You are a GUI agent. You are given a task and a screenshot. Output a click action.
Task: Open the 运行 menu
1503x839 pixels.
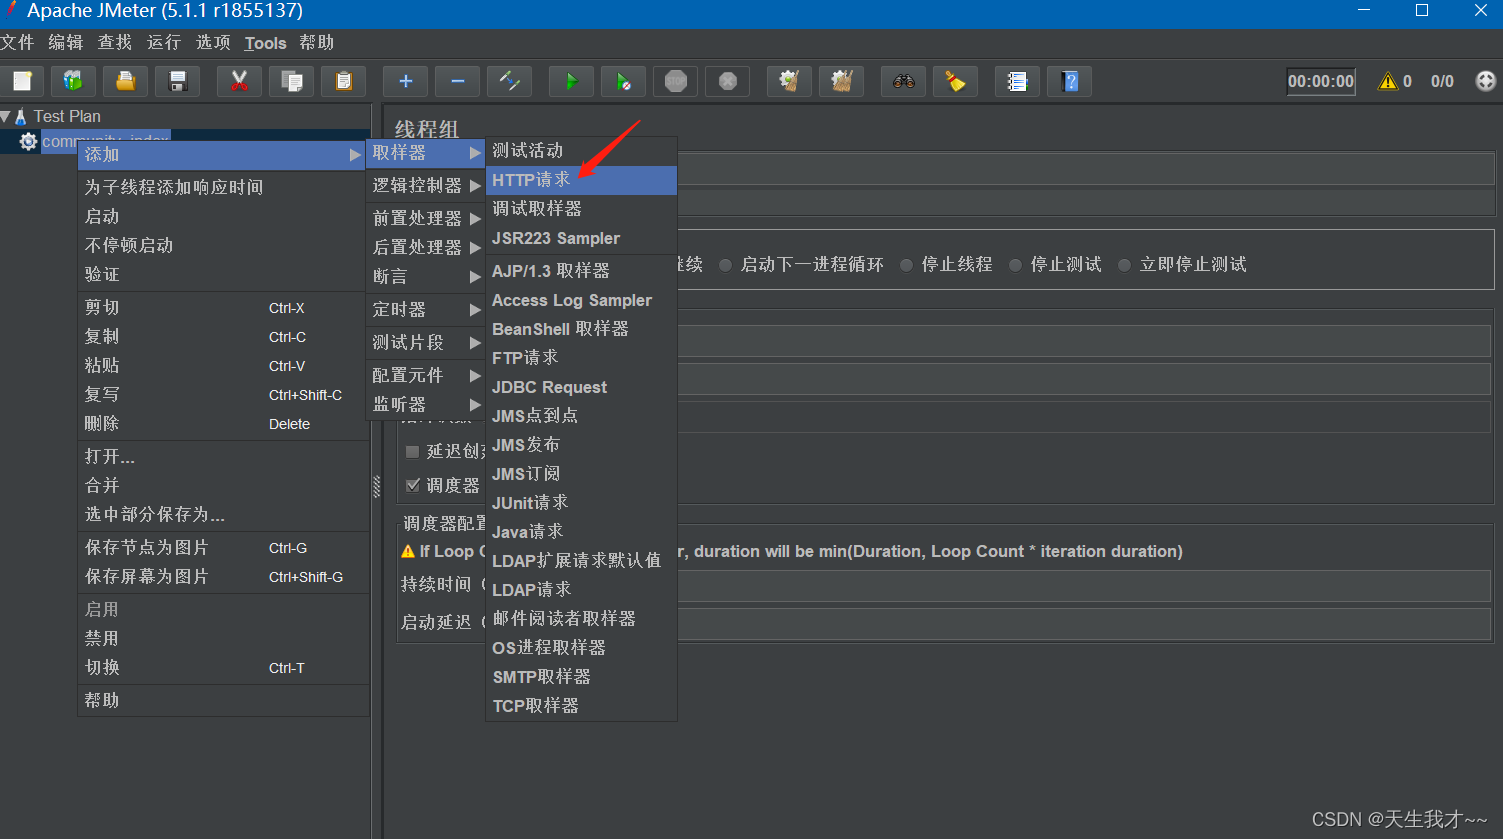point(164,42)
